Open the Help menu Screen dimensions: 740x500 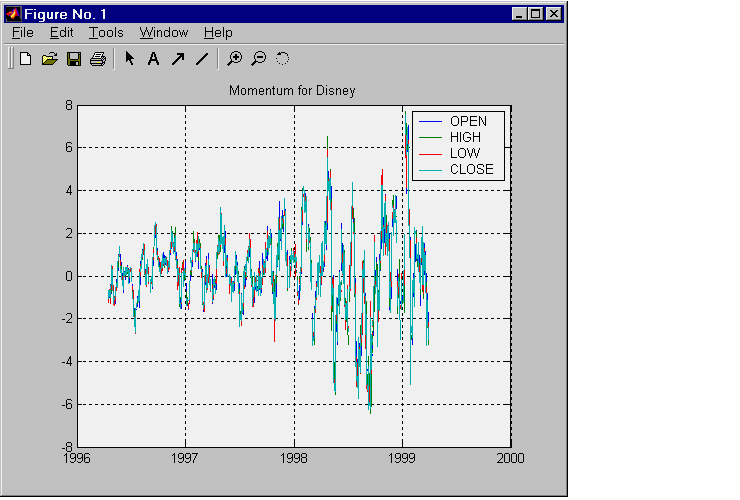click(x=218, y=33)
